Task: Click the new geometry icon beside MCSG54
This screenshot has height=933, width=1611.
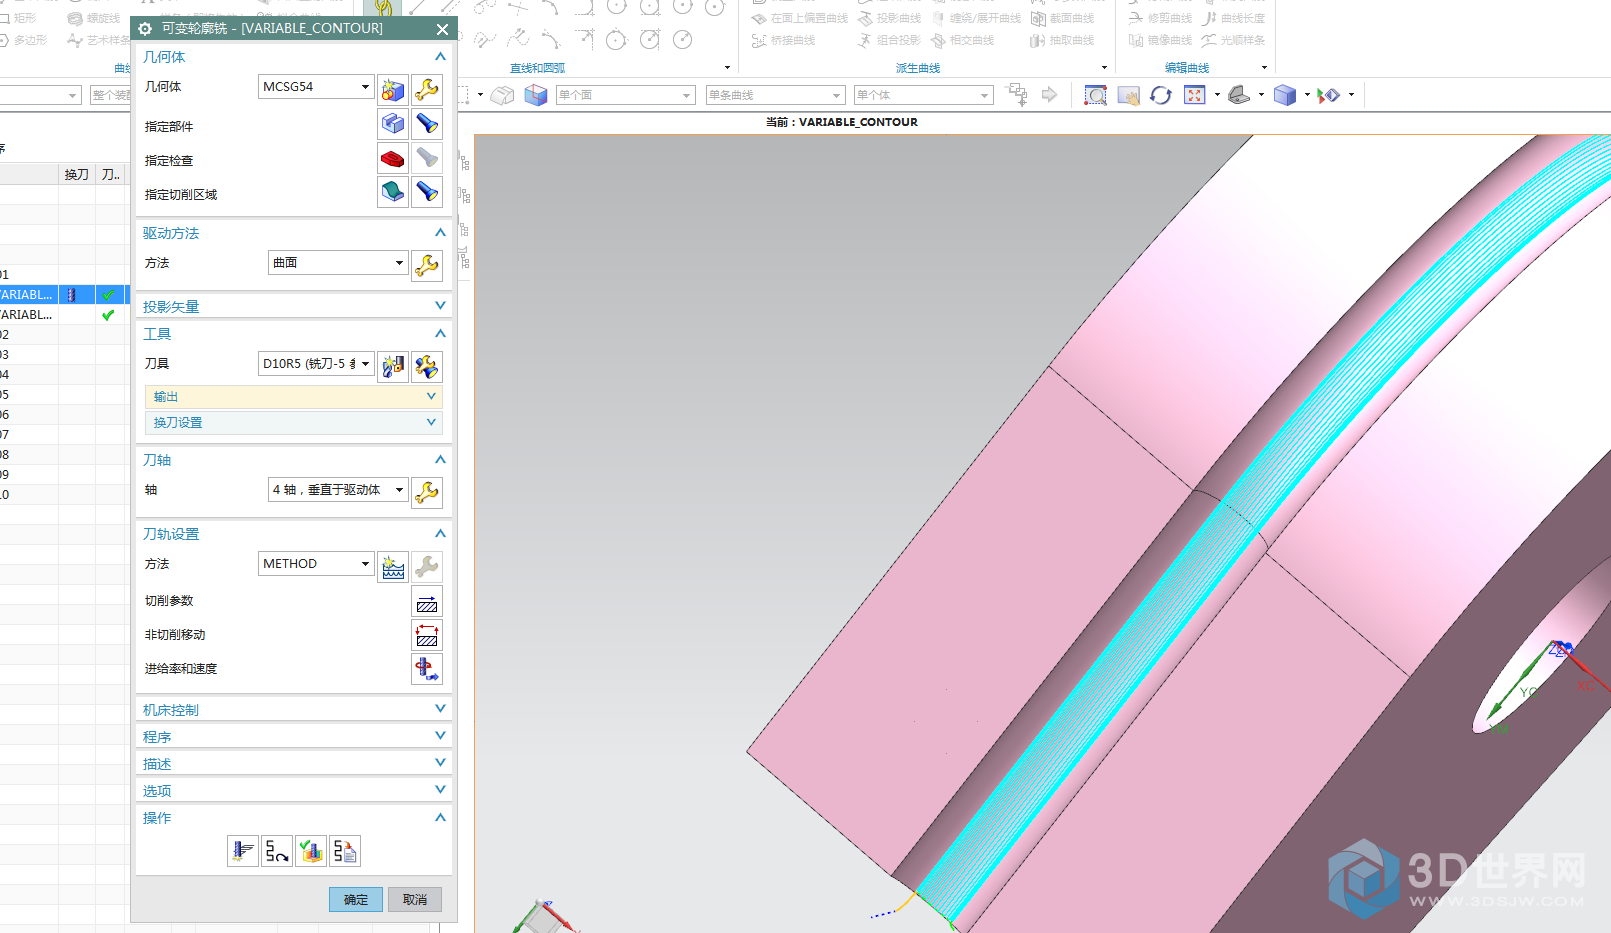Action: pyautogui.click(x=393, y=90)
